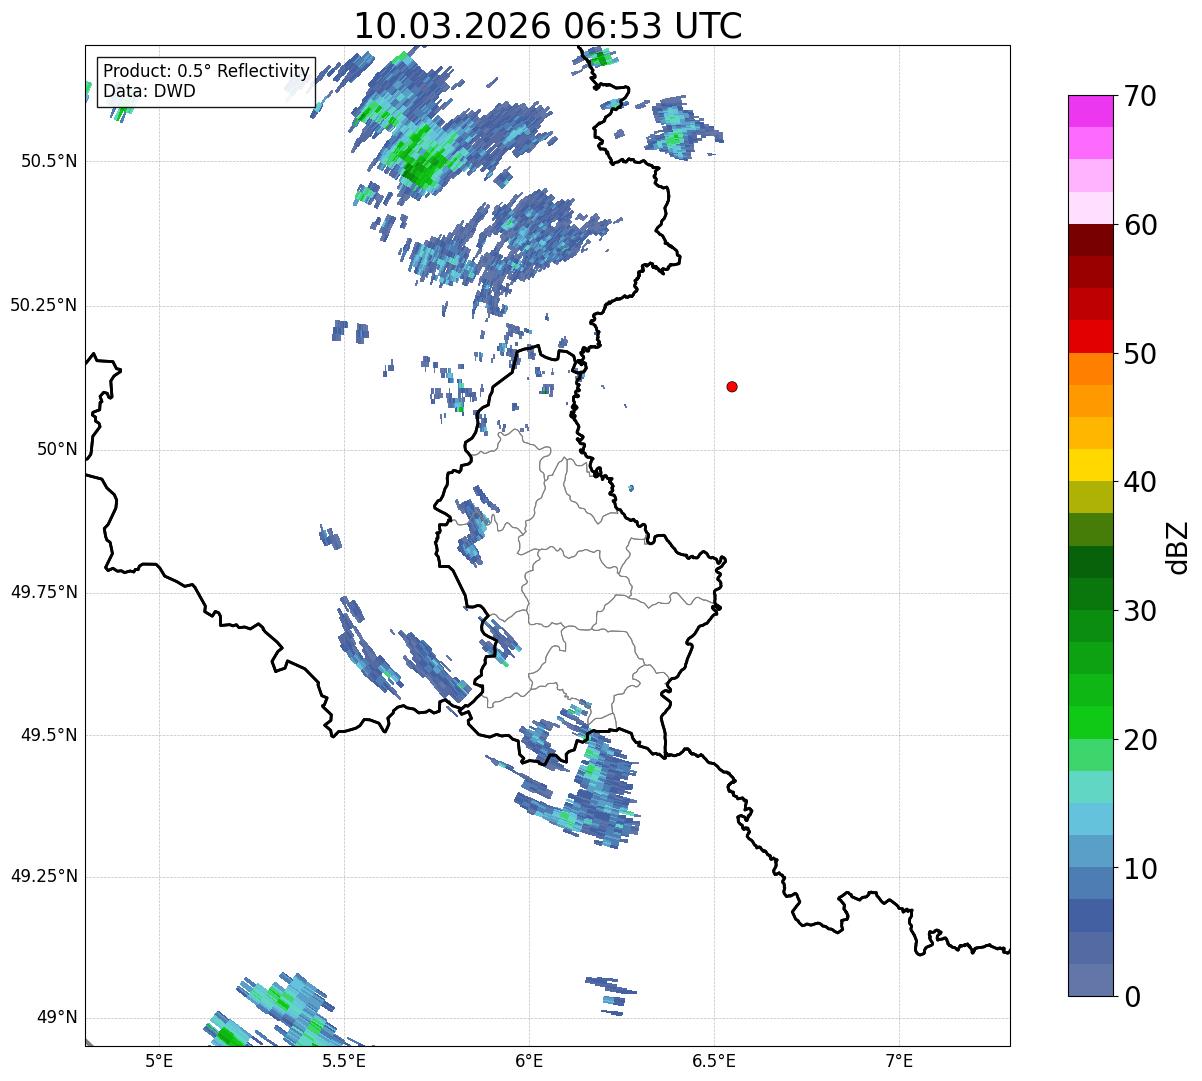Click the '5.5°E' longitude label
The width and height of the screenshot is (1202, 1081).
[344, 1060]
